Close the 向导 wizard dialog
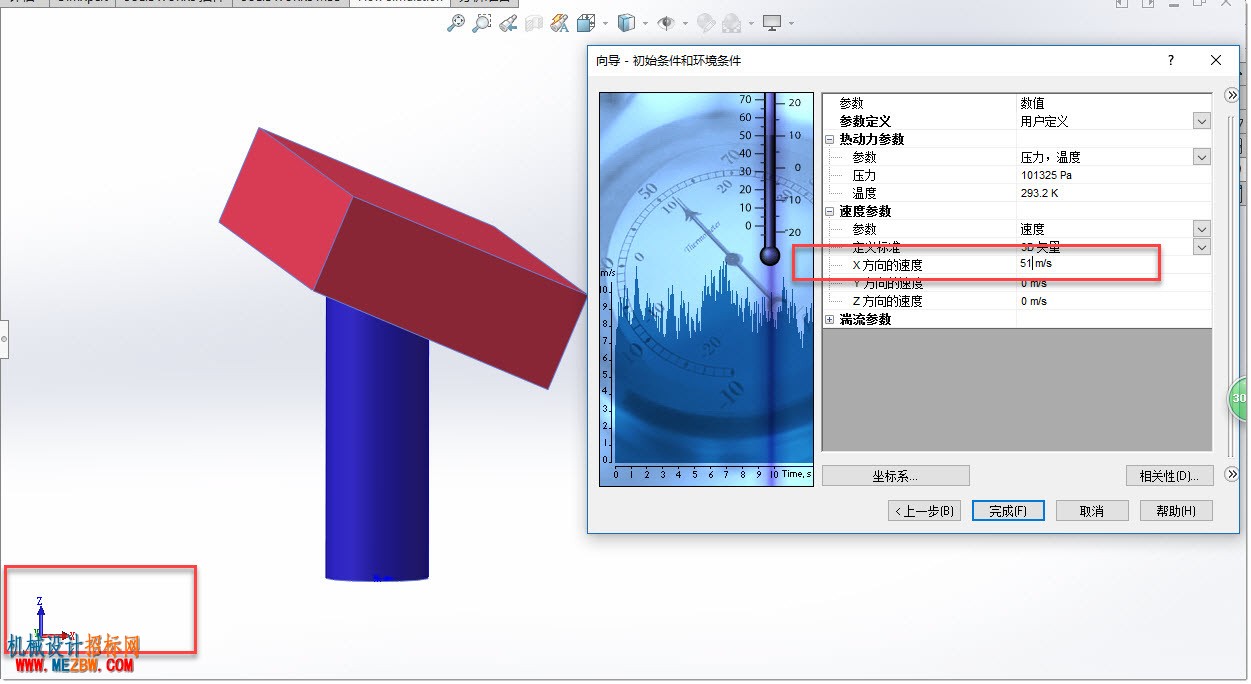The width and height of the screenshot is (1251, 684). (1216, 60)
